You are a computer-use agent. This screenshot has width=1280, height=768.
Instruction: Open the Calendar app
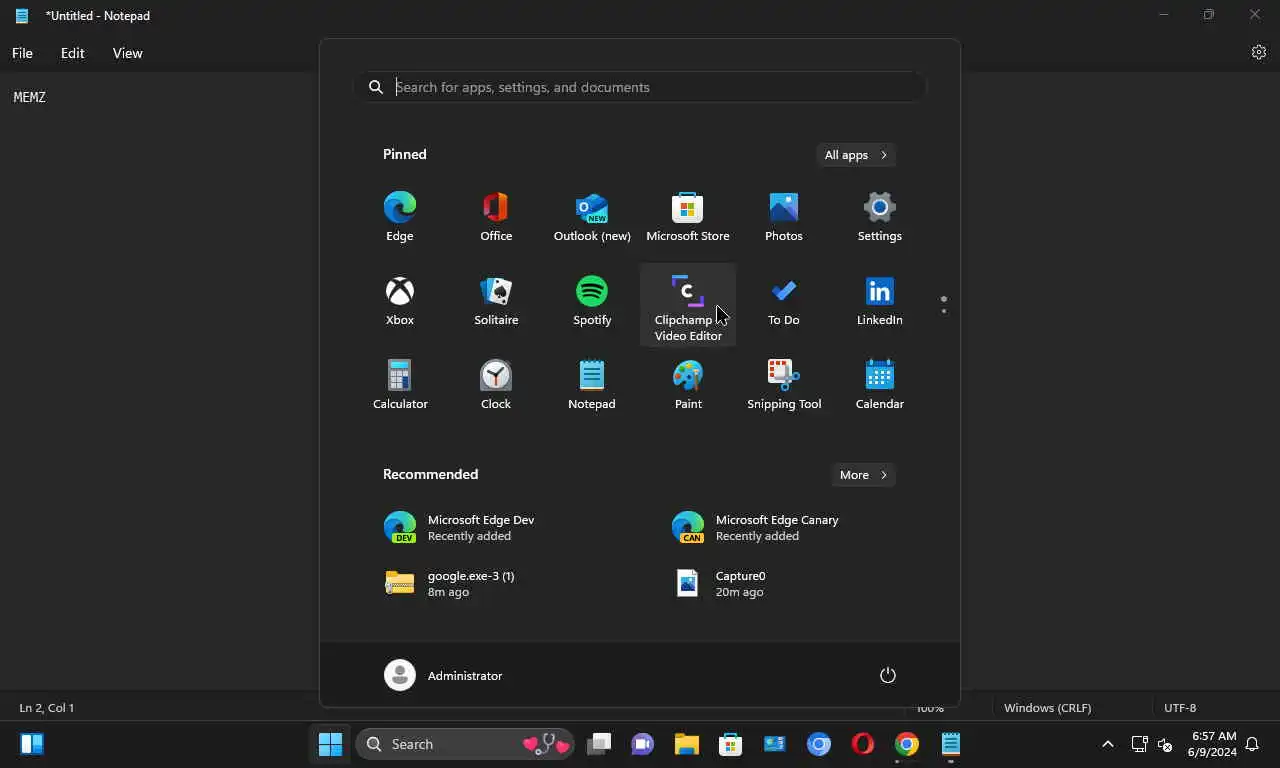(880, 385)
